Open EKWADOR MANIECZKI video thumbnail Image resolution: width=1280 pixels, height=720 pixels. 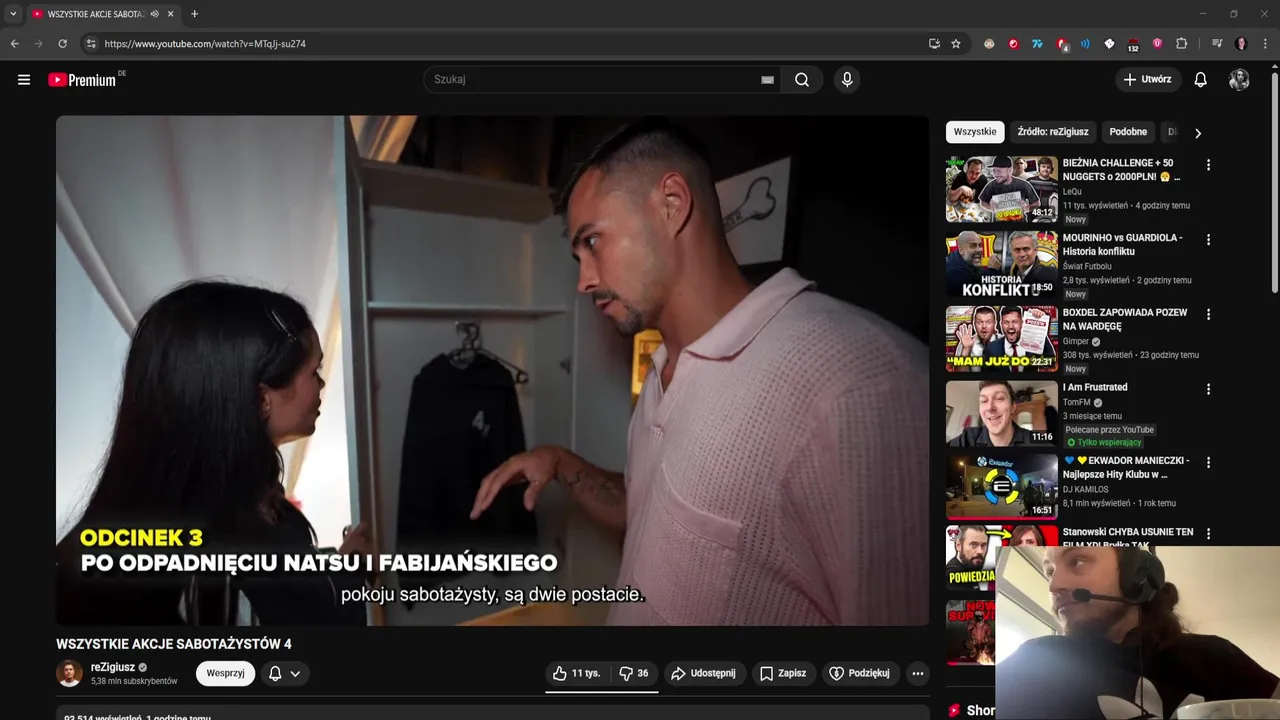pyautogui.click(x=1002, y=487)
